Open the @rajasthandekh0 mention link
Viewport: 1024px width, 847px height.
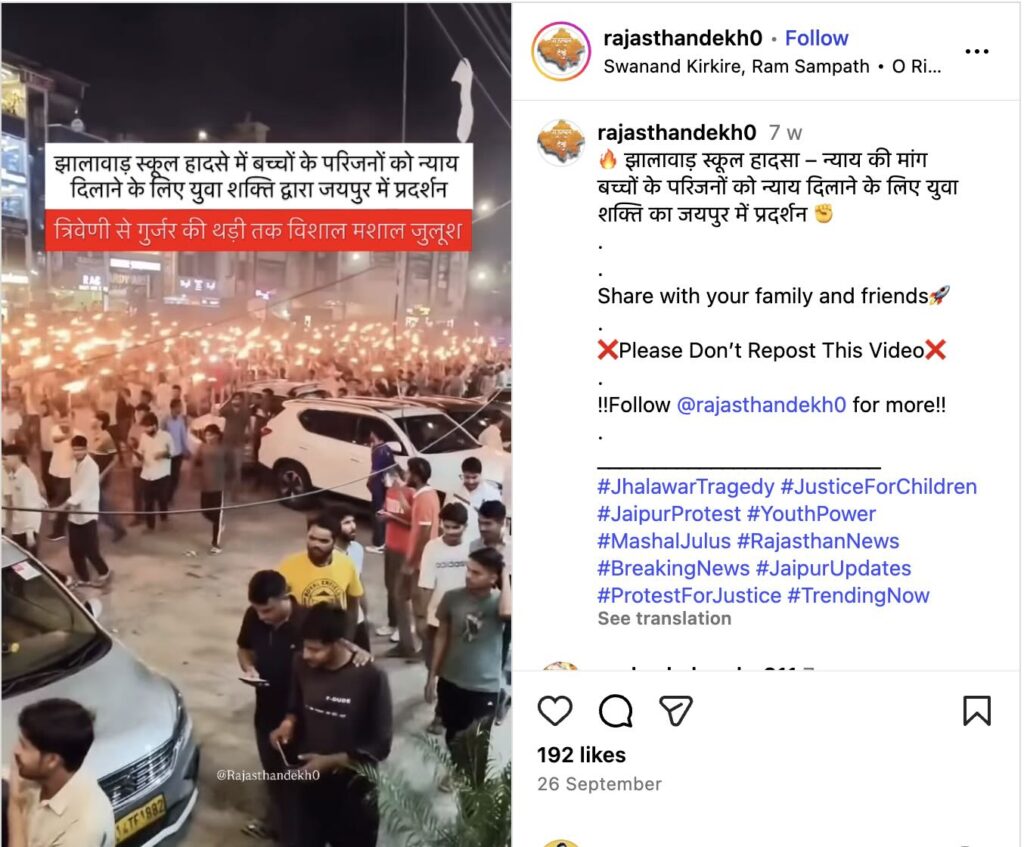(x=761, y=405)
